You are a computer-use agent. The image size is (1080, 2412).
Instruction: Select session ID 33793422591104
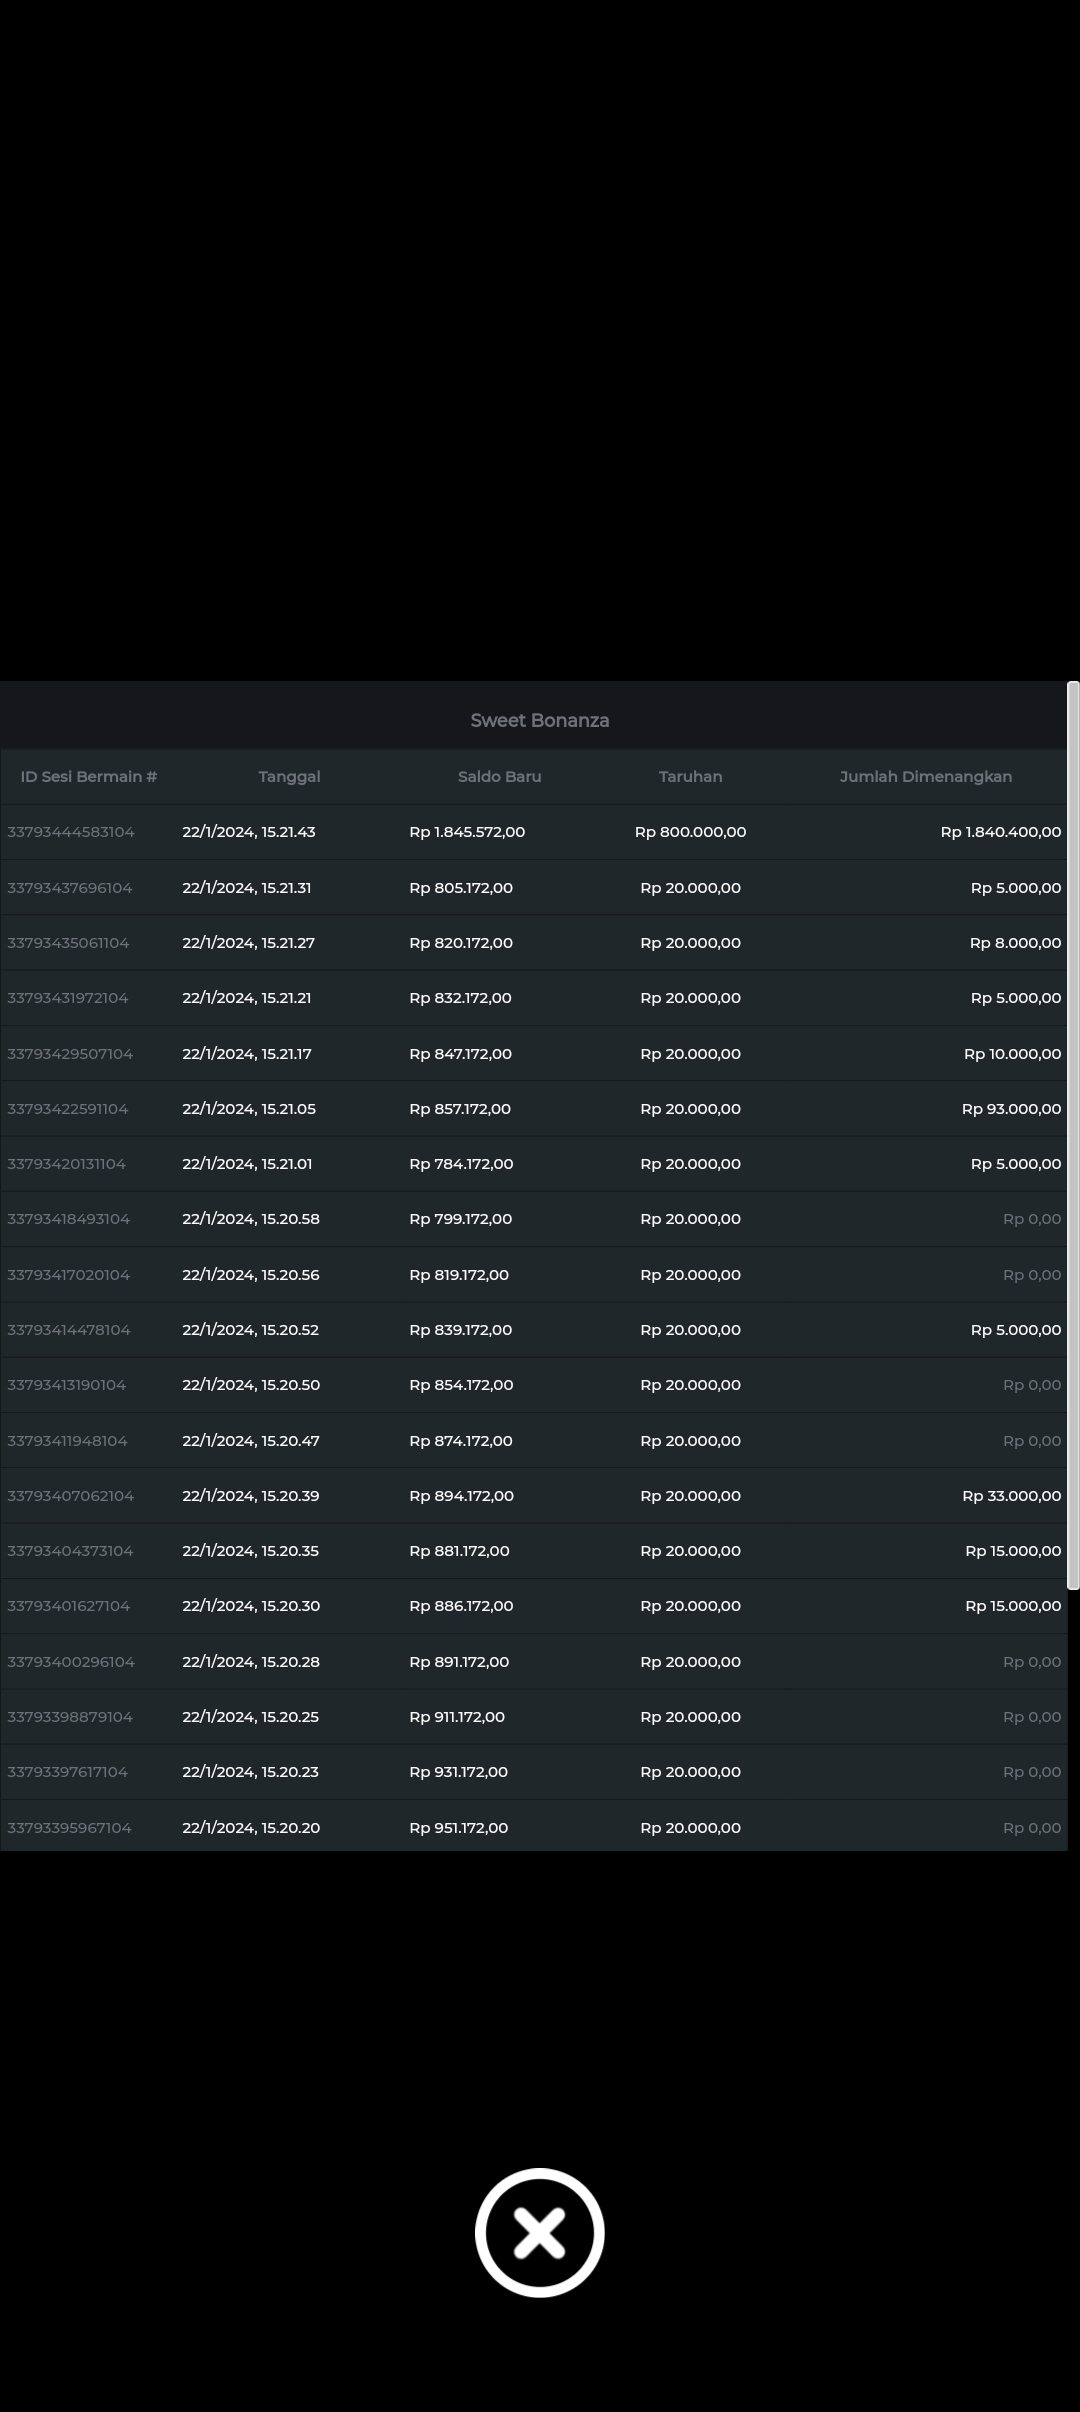pyautogui.click(x=68, y=1109)
